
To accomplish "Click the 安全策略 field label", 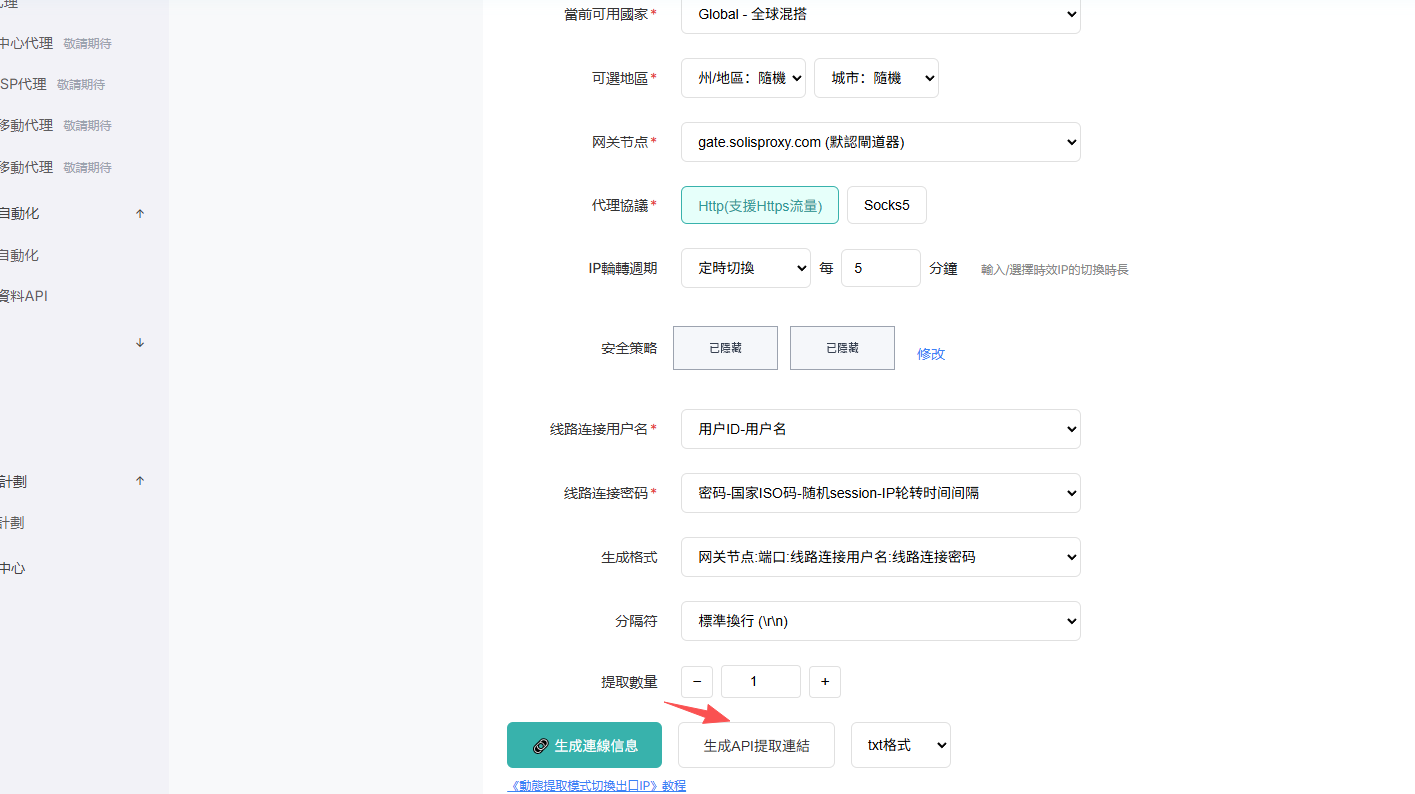I will [x=629, y=348].
